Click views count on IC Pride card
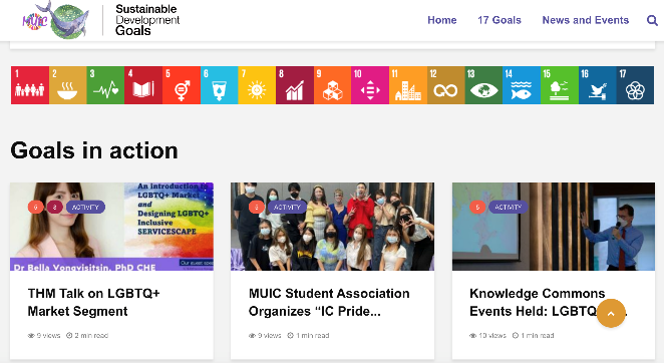Viewport: 664px width, 363px height. [x=265, y=335]
